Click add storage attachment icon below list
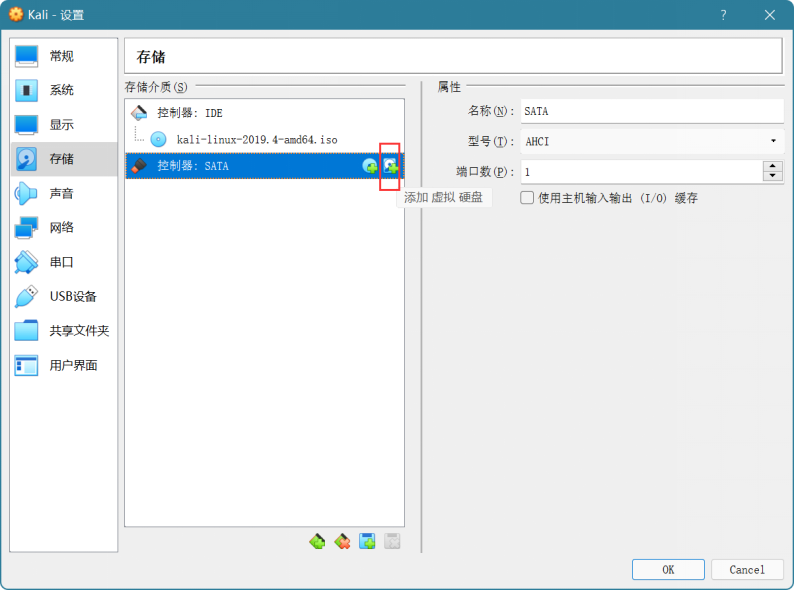Screen dimensions: 794x590 coord(367,541)
